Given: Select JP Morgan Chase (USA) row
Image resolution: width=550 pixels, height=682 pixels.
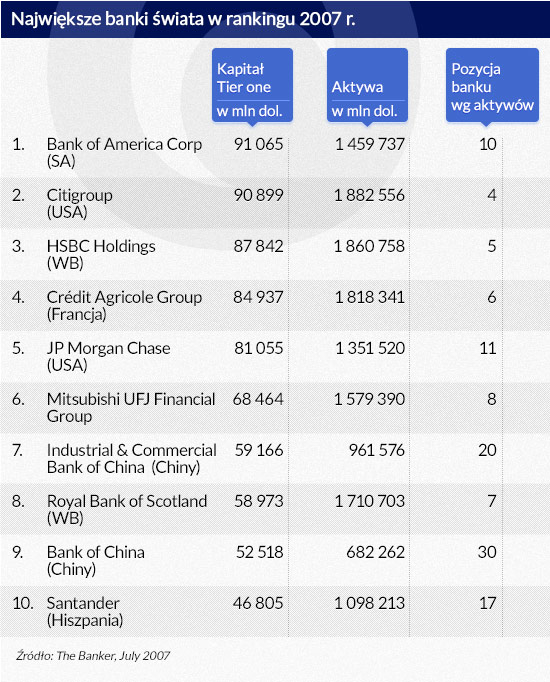Looking at the screenshot, I should coord(275,356).
